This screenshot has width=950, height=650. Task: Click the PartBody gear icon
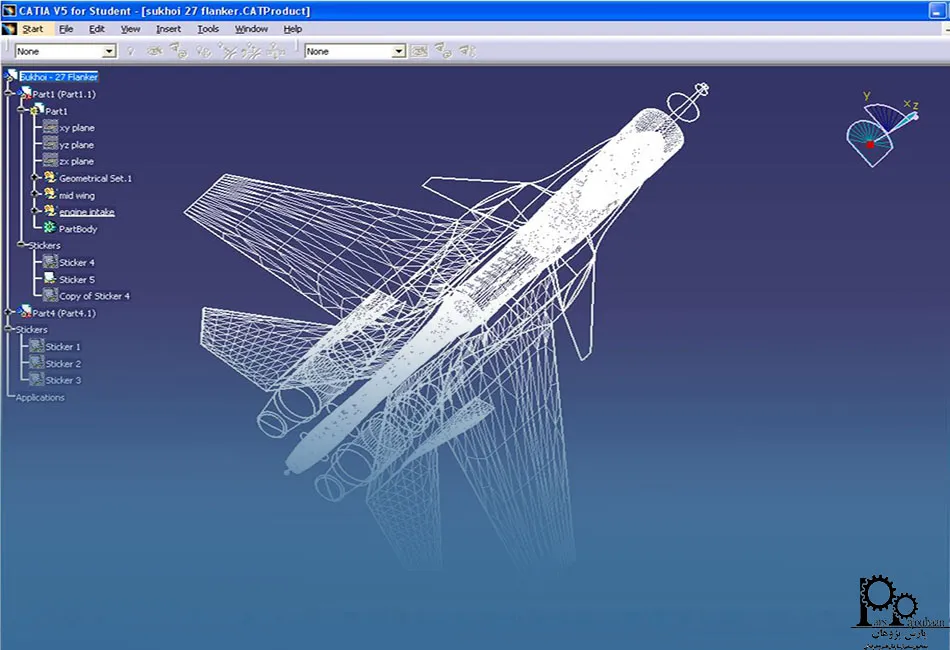tap(50, 229)
